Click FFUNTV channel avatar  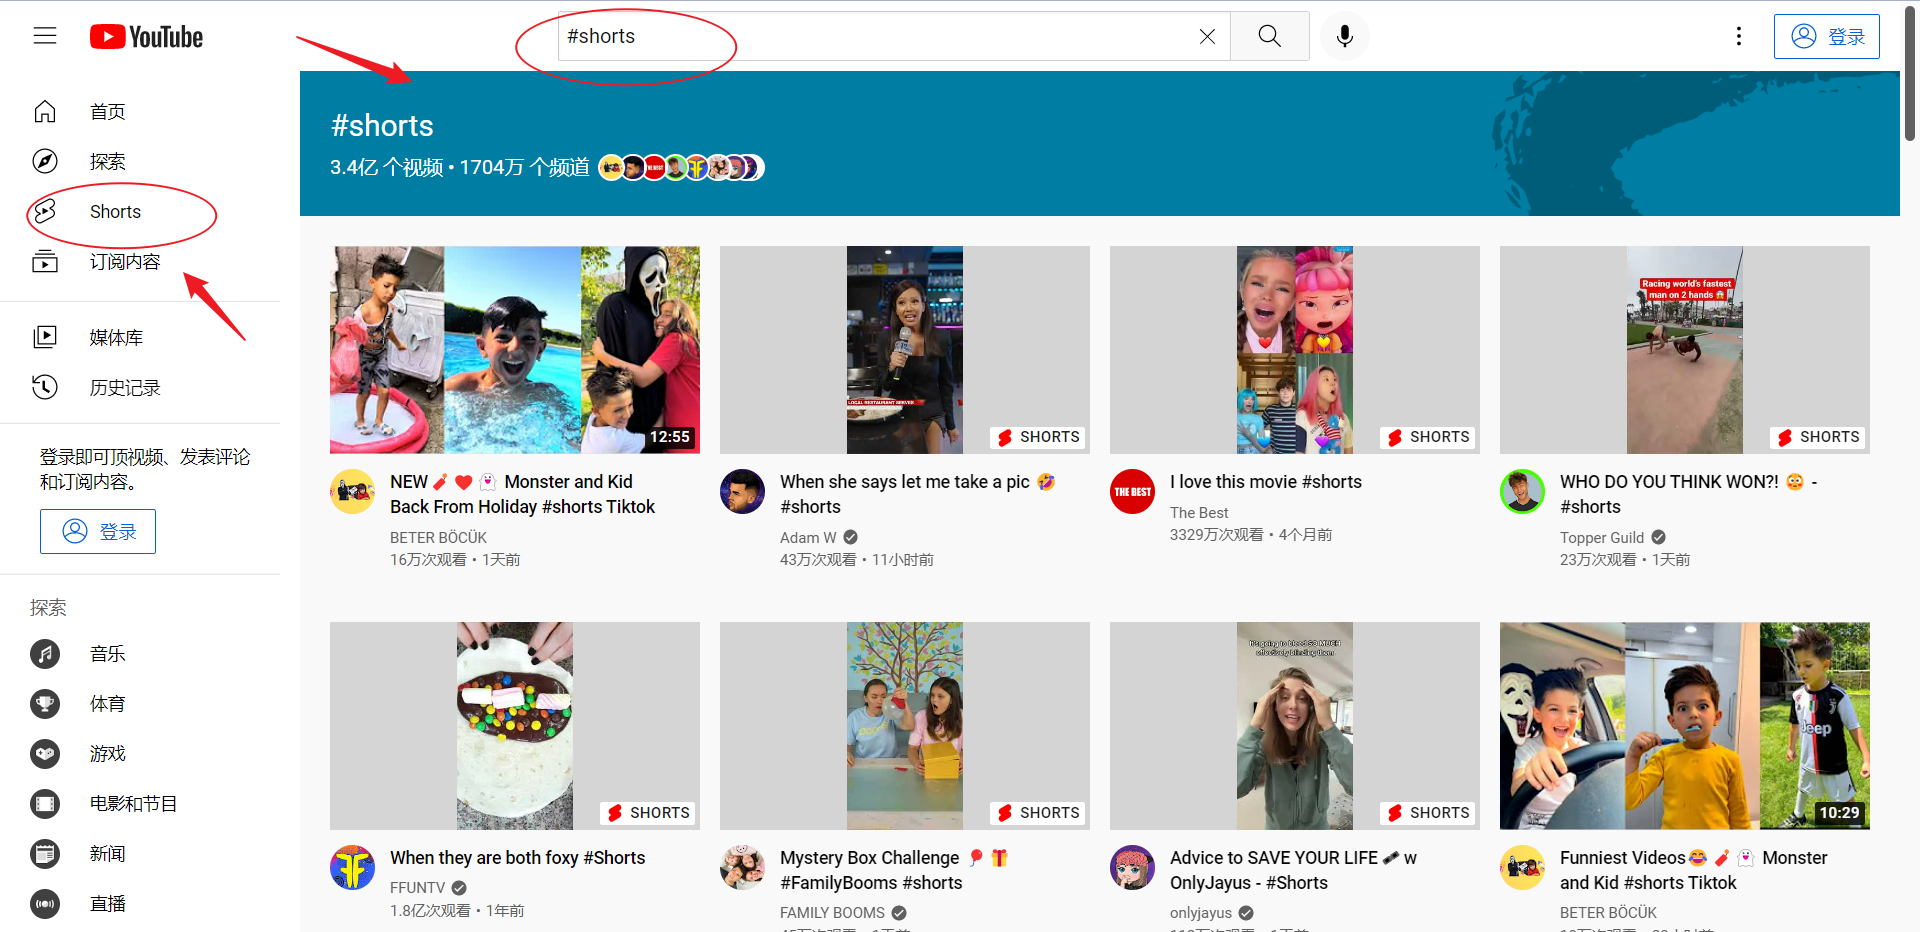[353, 868]
